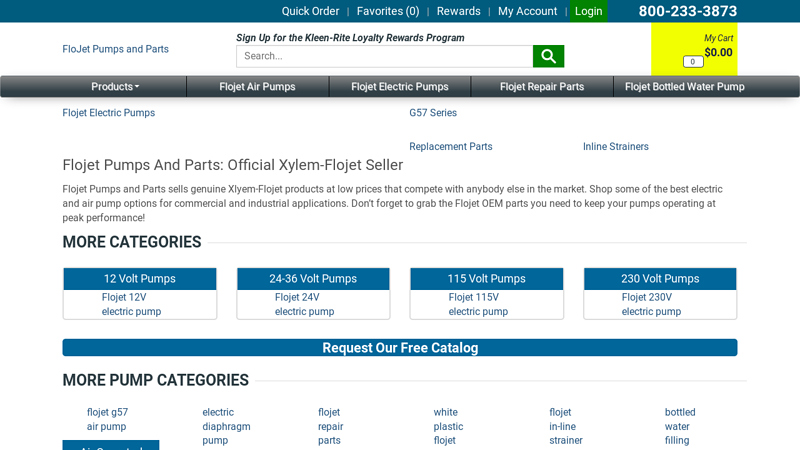Screen dimensions: 800x450
Task: Click Sign Up for Loyalty Rewards text
Action: (x=350, y=38)
